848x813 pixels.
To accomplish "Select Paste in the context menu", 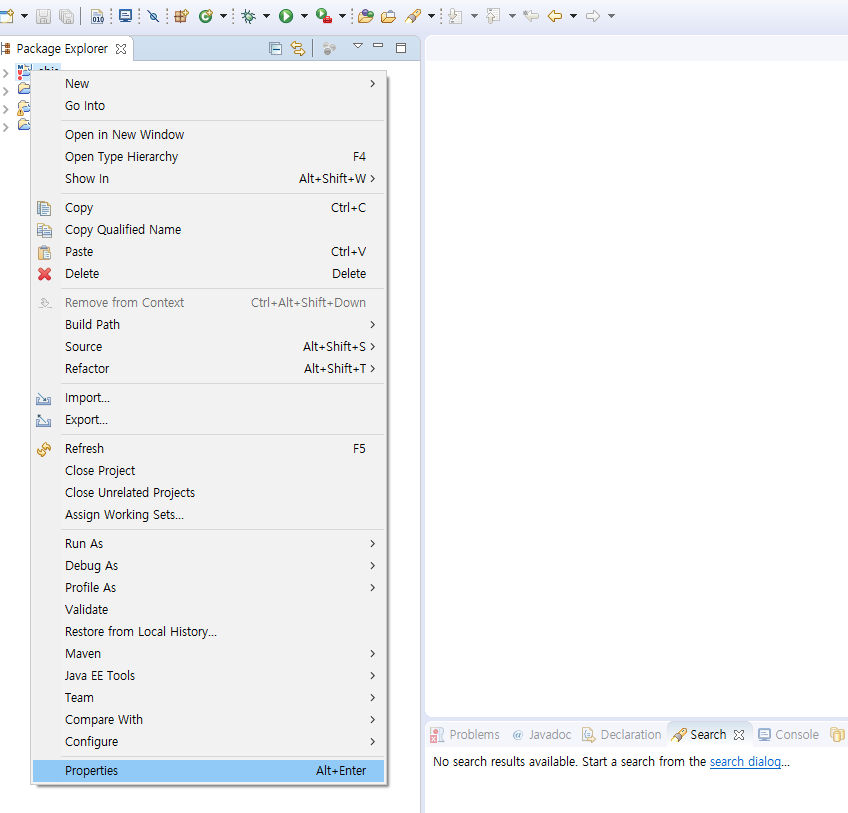I will point(208,252).
